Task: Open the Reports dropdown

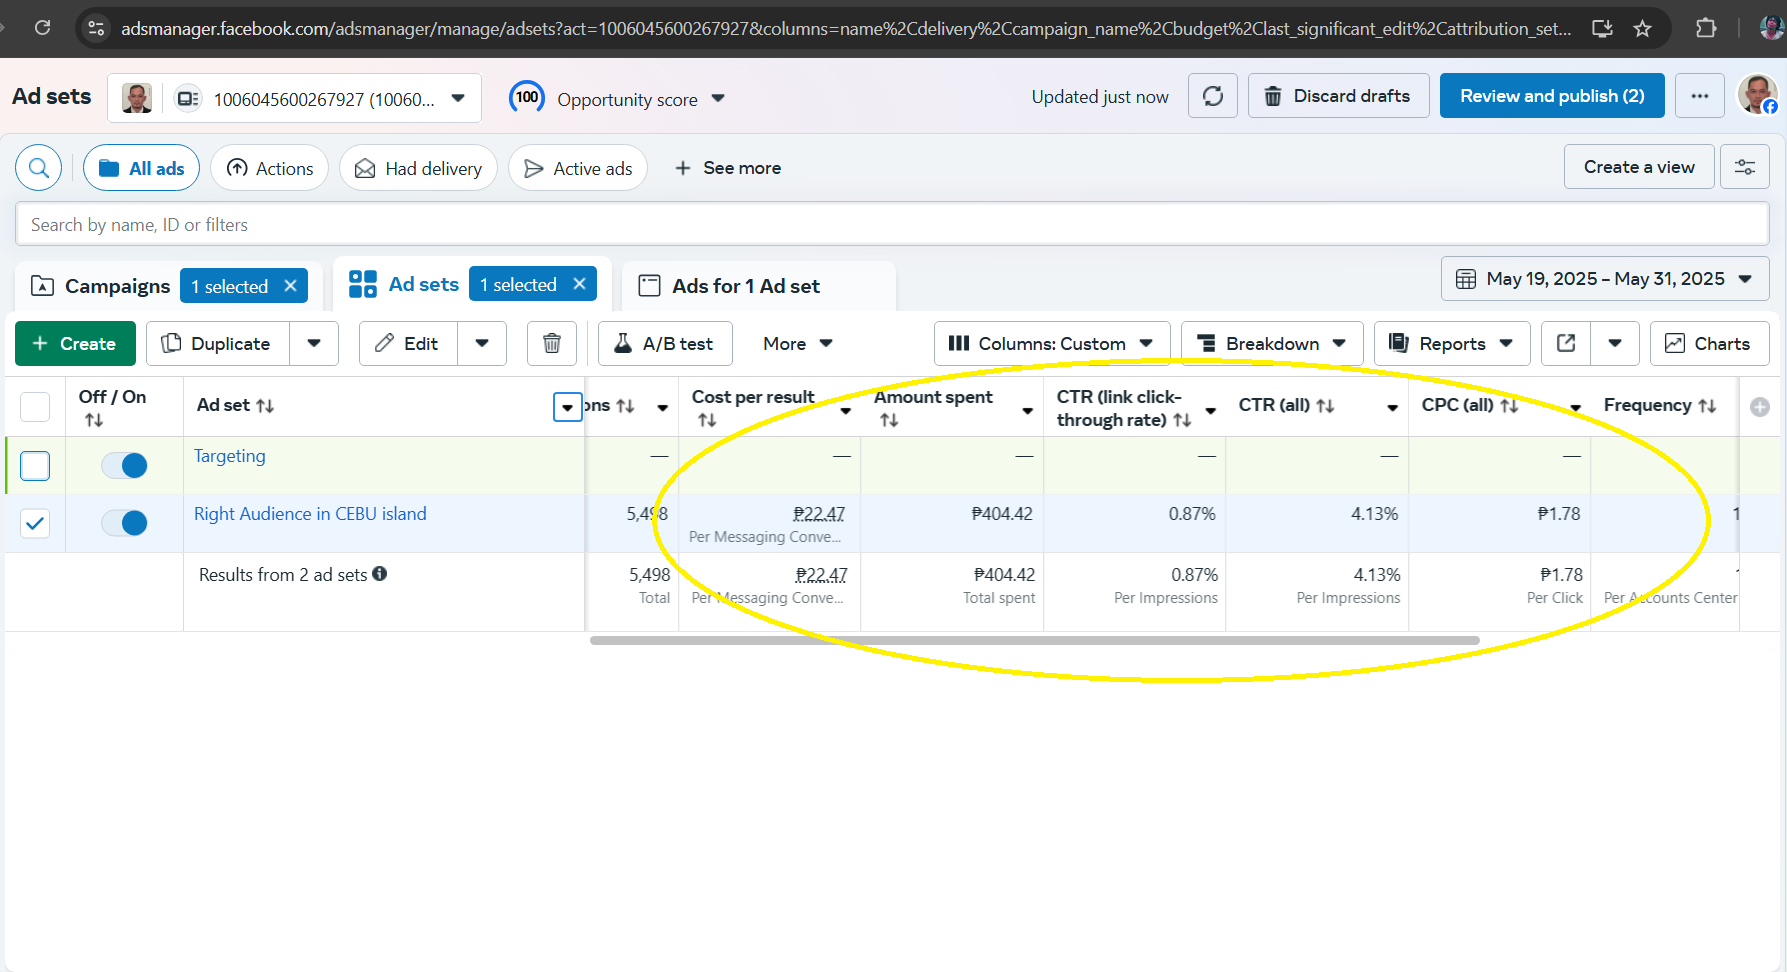Action: [1452, 343]
